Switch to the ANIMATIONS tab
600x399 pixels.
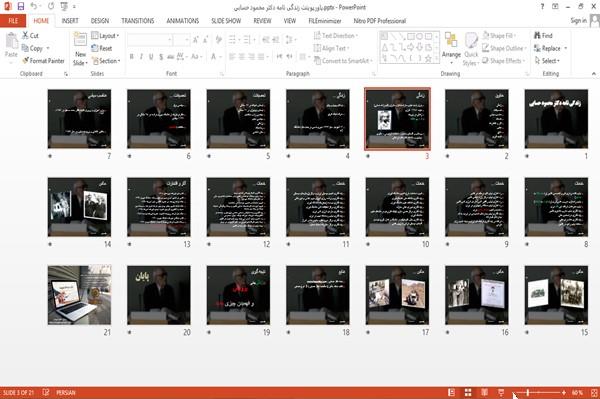[183, 21]
